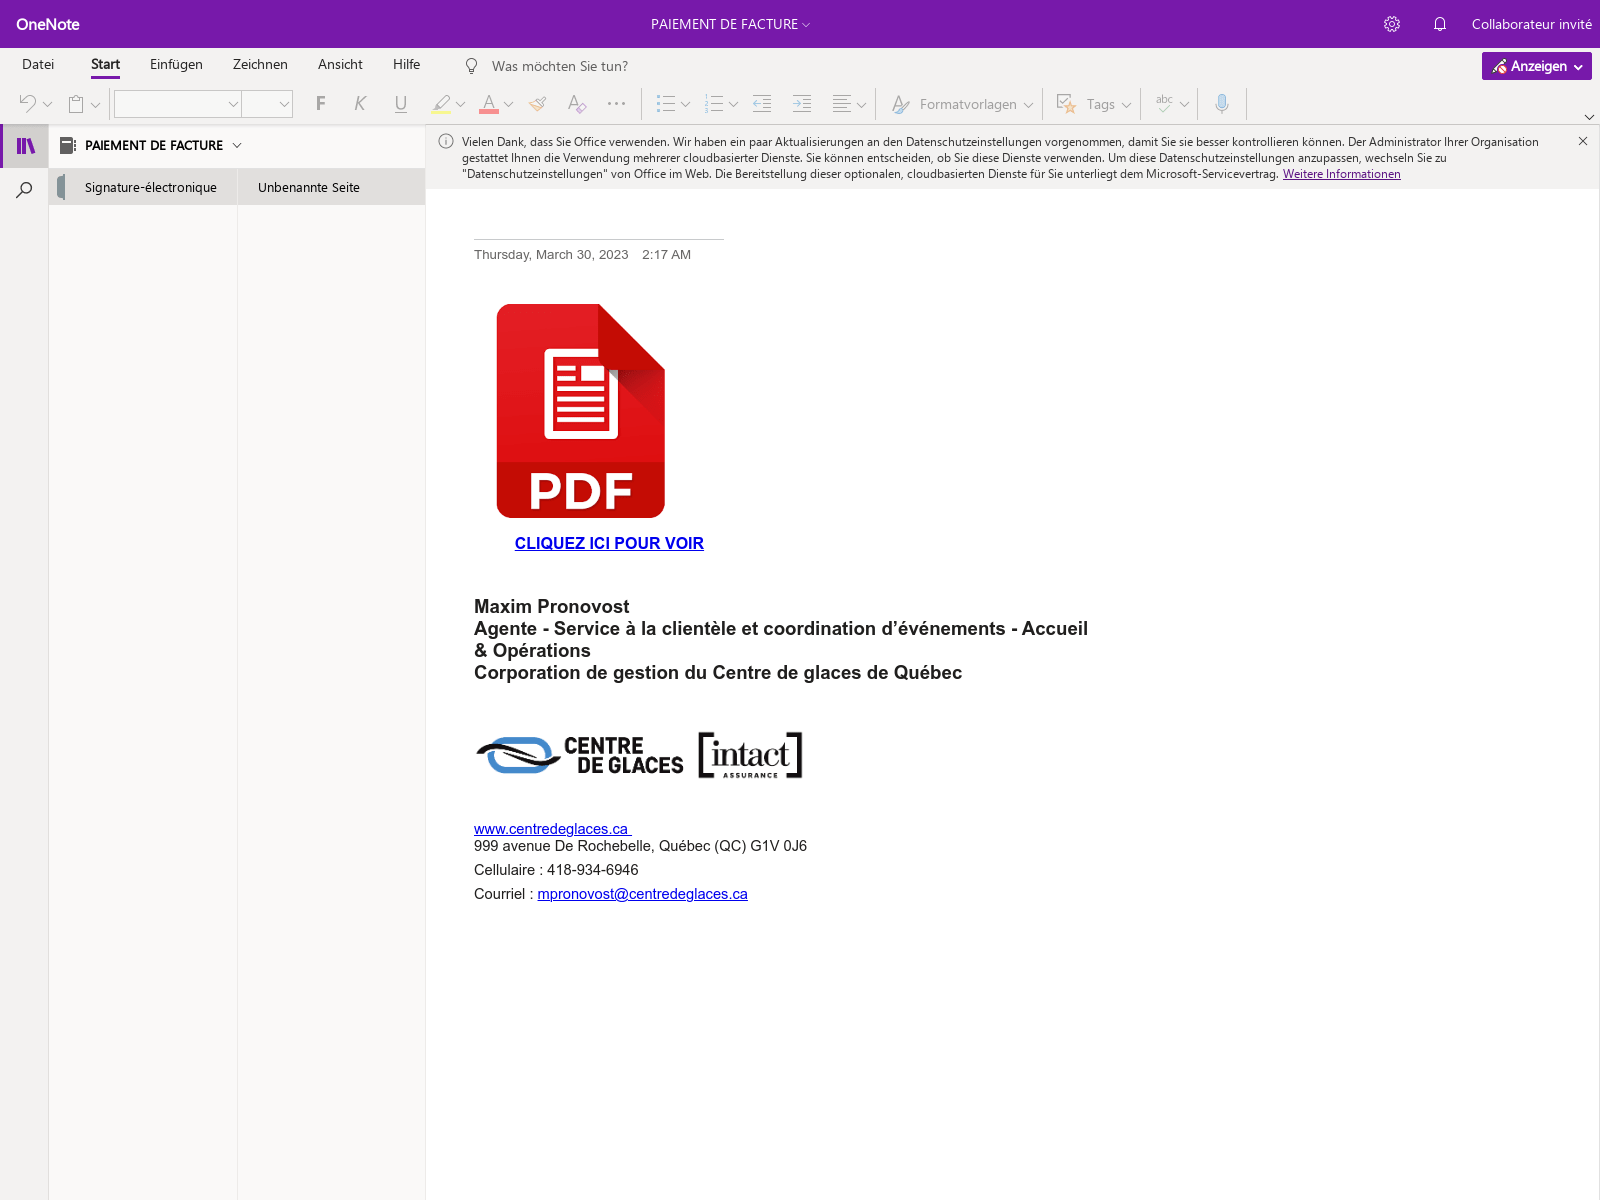Open the font name combo box
1600x1200 pixels.
pyautogui.click(x=177, y=104)
